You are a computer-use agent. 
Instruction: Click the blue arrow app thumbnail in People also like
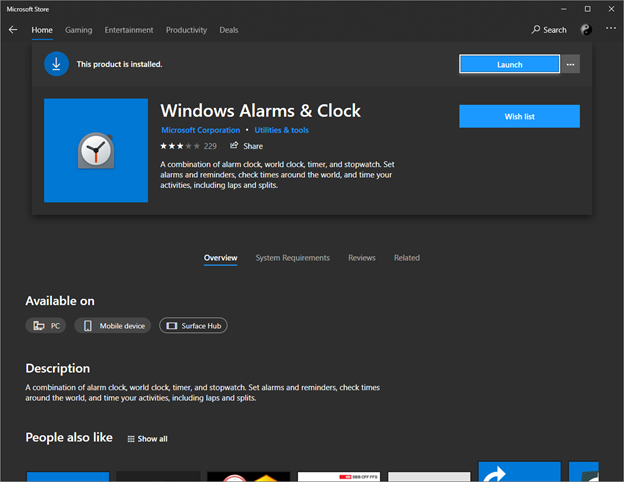tap(519, 472)
